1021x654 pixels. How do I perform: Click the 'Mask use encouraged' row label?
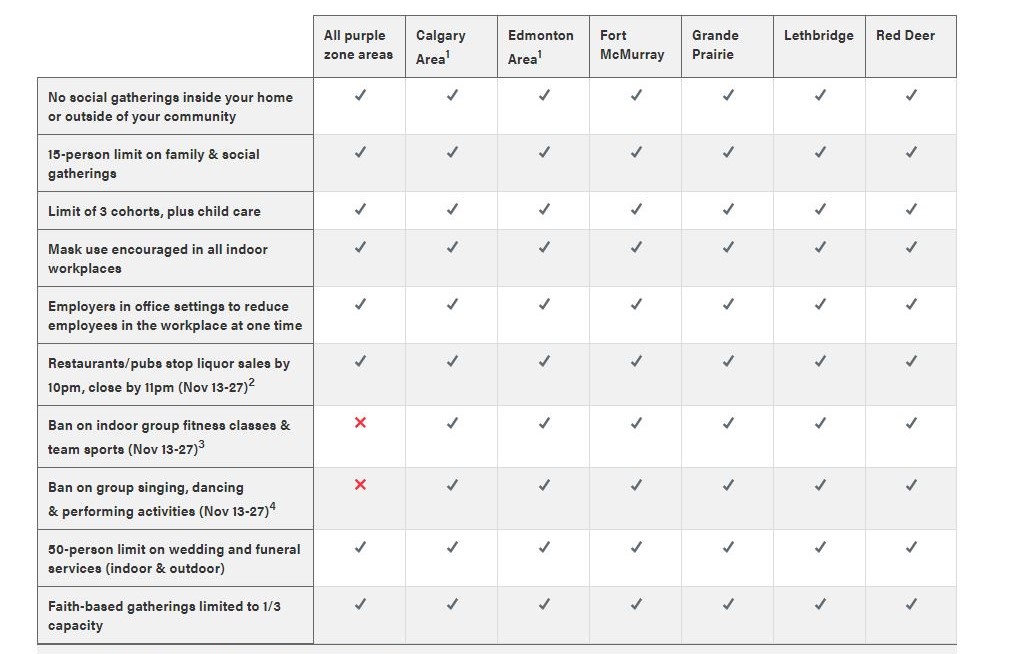coord(158,259)
